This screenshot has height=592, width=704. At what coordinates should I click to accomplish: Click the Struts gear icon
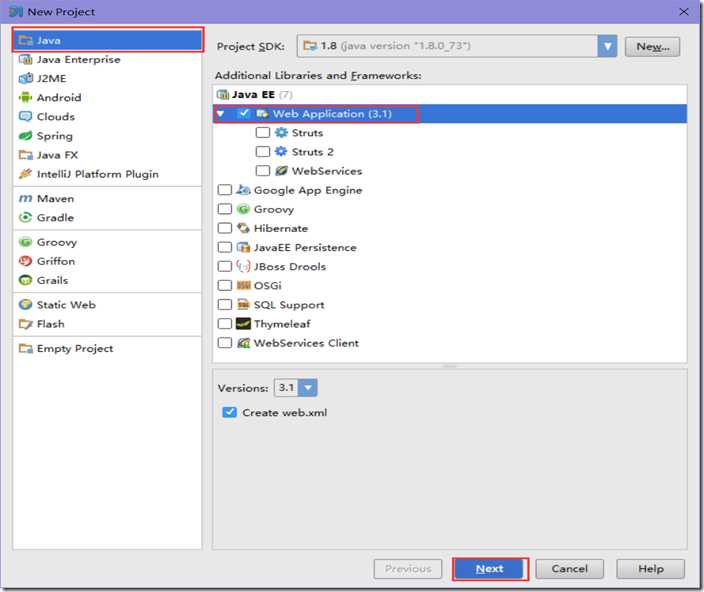pos(281,132)
